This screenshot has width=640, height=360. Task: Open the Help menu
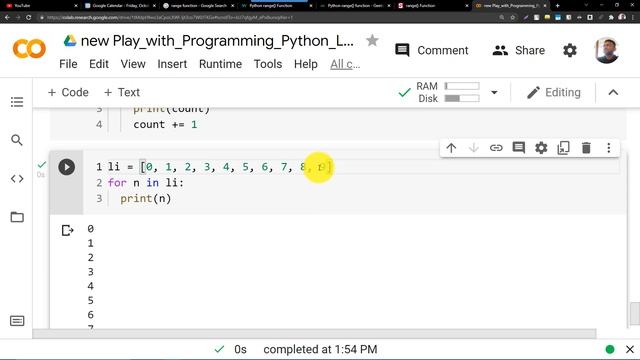306,64
